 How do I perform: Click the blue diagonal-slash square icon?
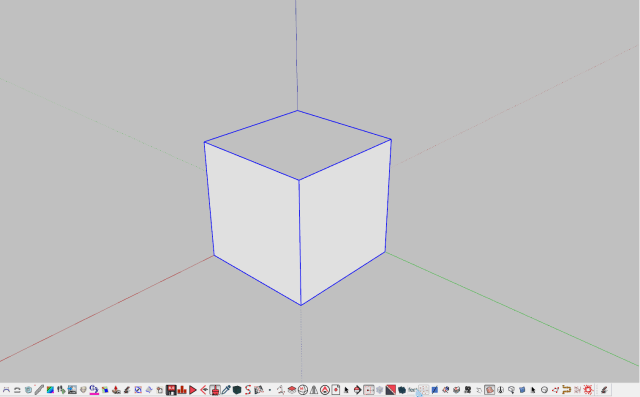tap(435, 390)
